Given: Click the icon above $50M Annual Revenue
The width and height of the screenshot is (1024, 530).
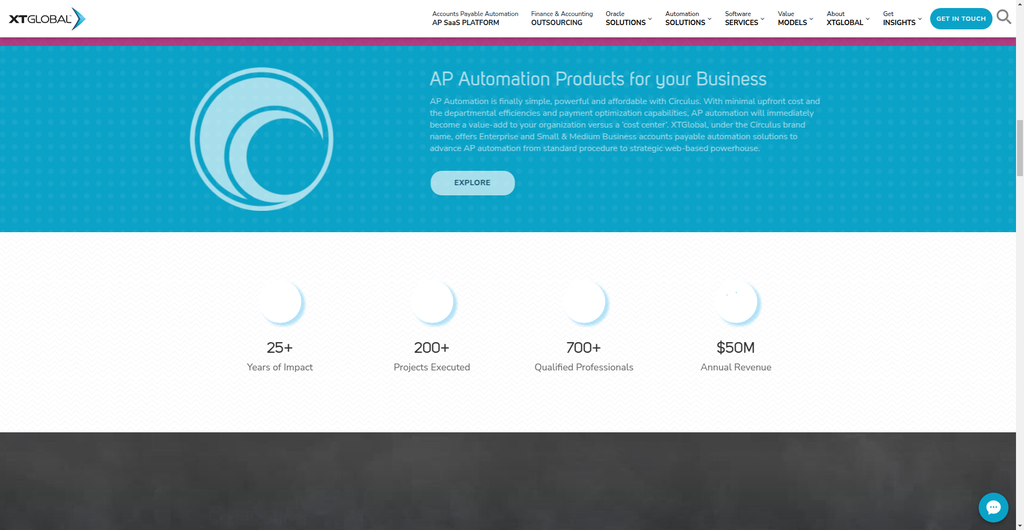Looking at the screenshot, I should [x=736, y=302].
